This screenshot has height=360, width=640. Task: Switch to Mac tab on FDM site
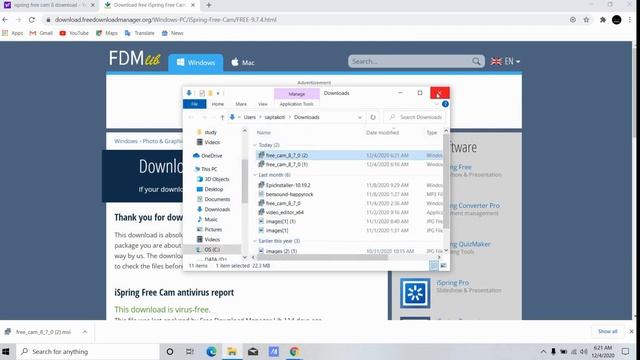click(x=243, y=62)
